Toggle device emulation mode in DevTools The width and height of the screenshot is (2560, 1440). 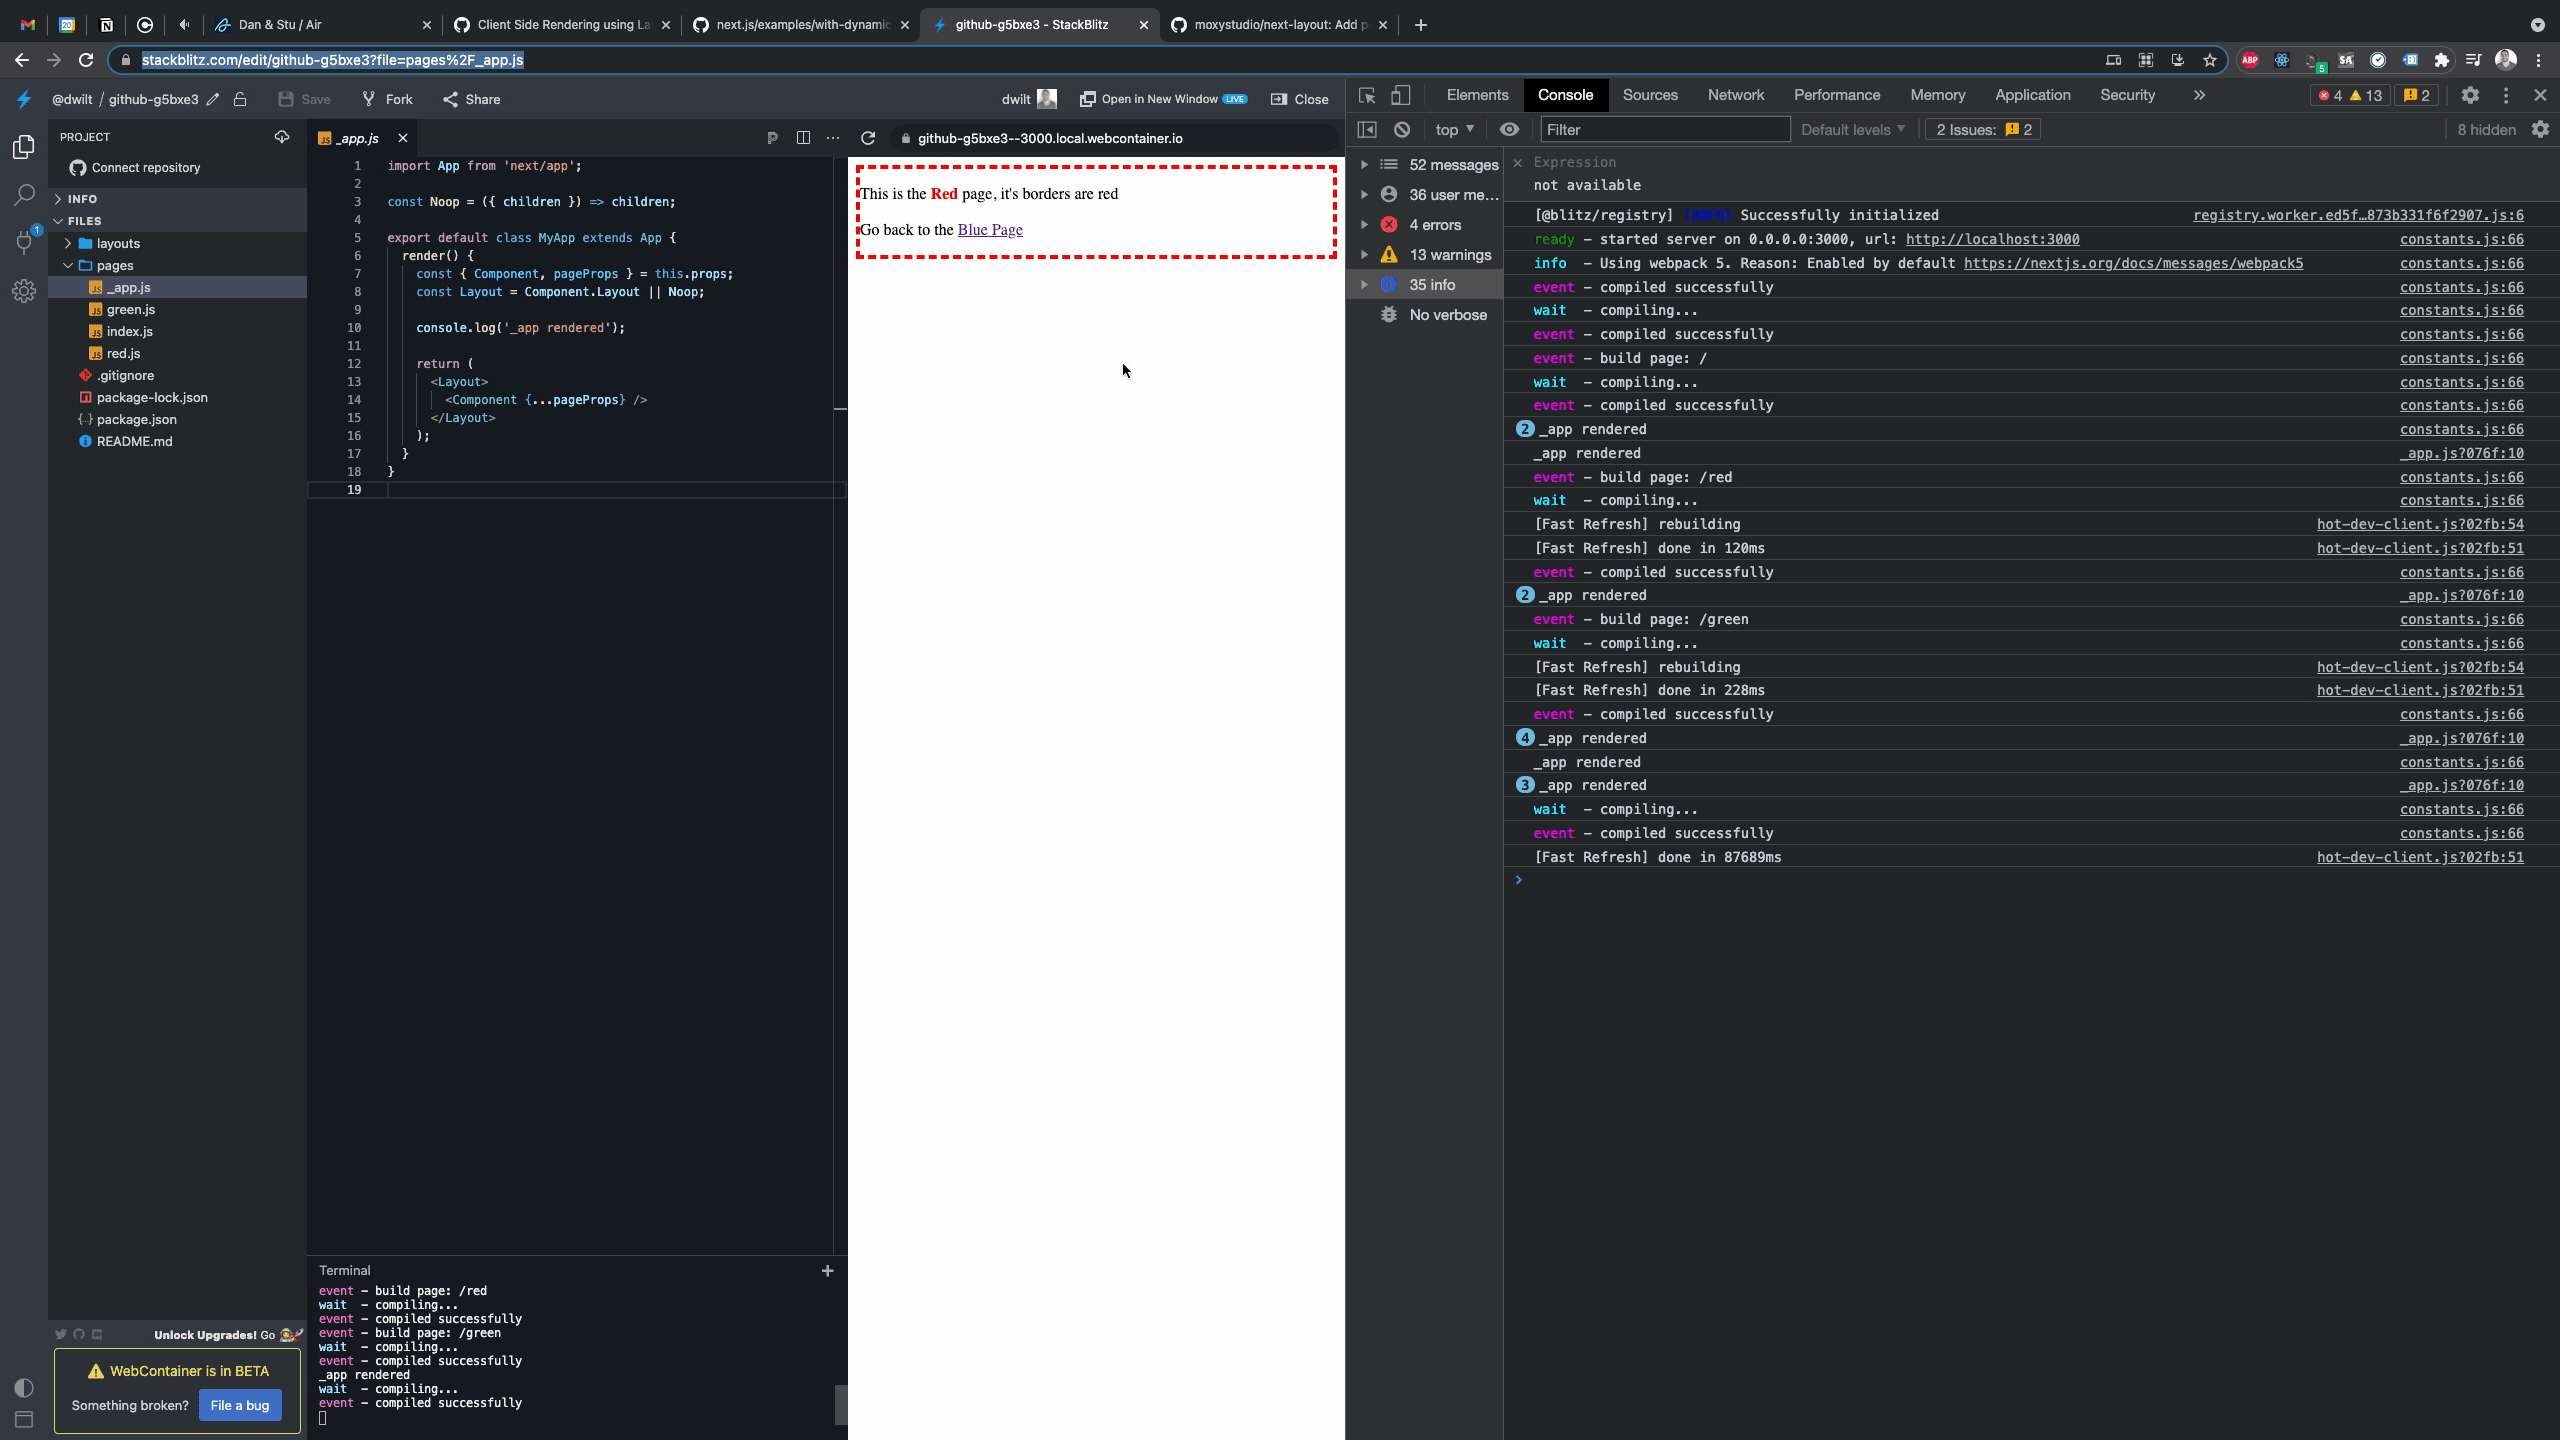pos(1399,95)
